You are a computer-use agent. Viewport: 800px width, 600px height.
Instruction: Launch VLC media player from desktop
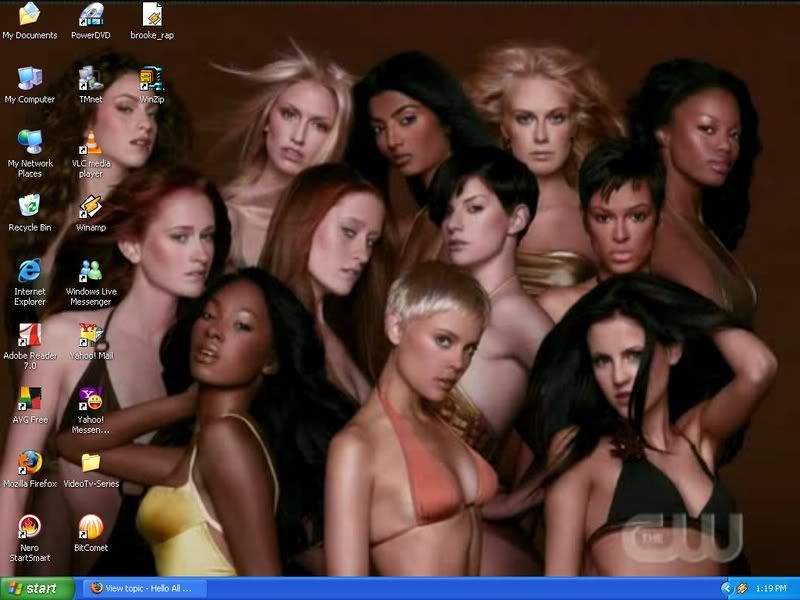pyautogui.click(x=91, y=142)
